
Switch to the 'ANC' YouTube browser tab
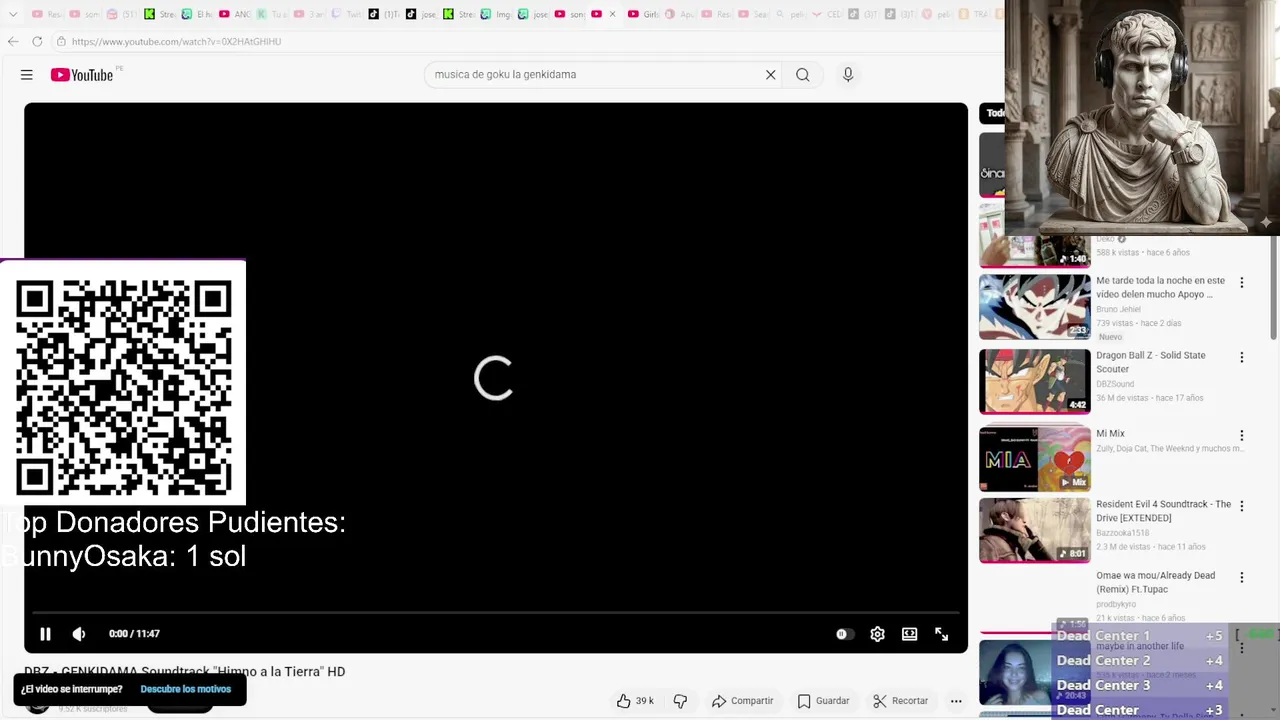(x=234, y=14)
